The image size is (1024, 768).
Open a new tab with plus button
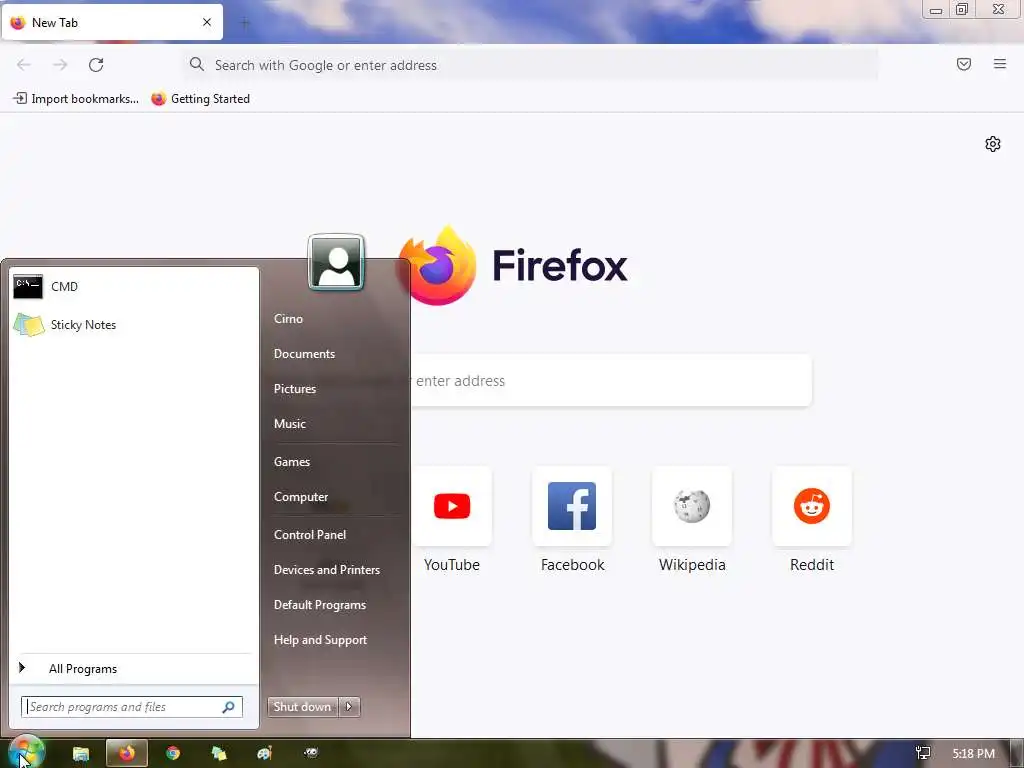[x=245, y=24]
